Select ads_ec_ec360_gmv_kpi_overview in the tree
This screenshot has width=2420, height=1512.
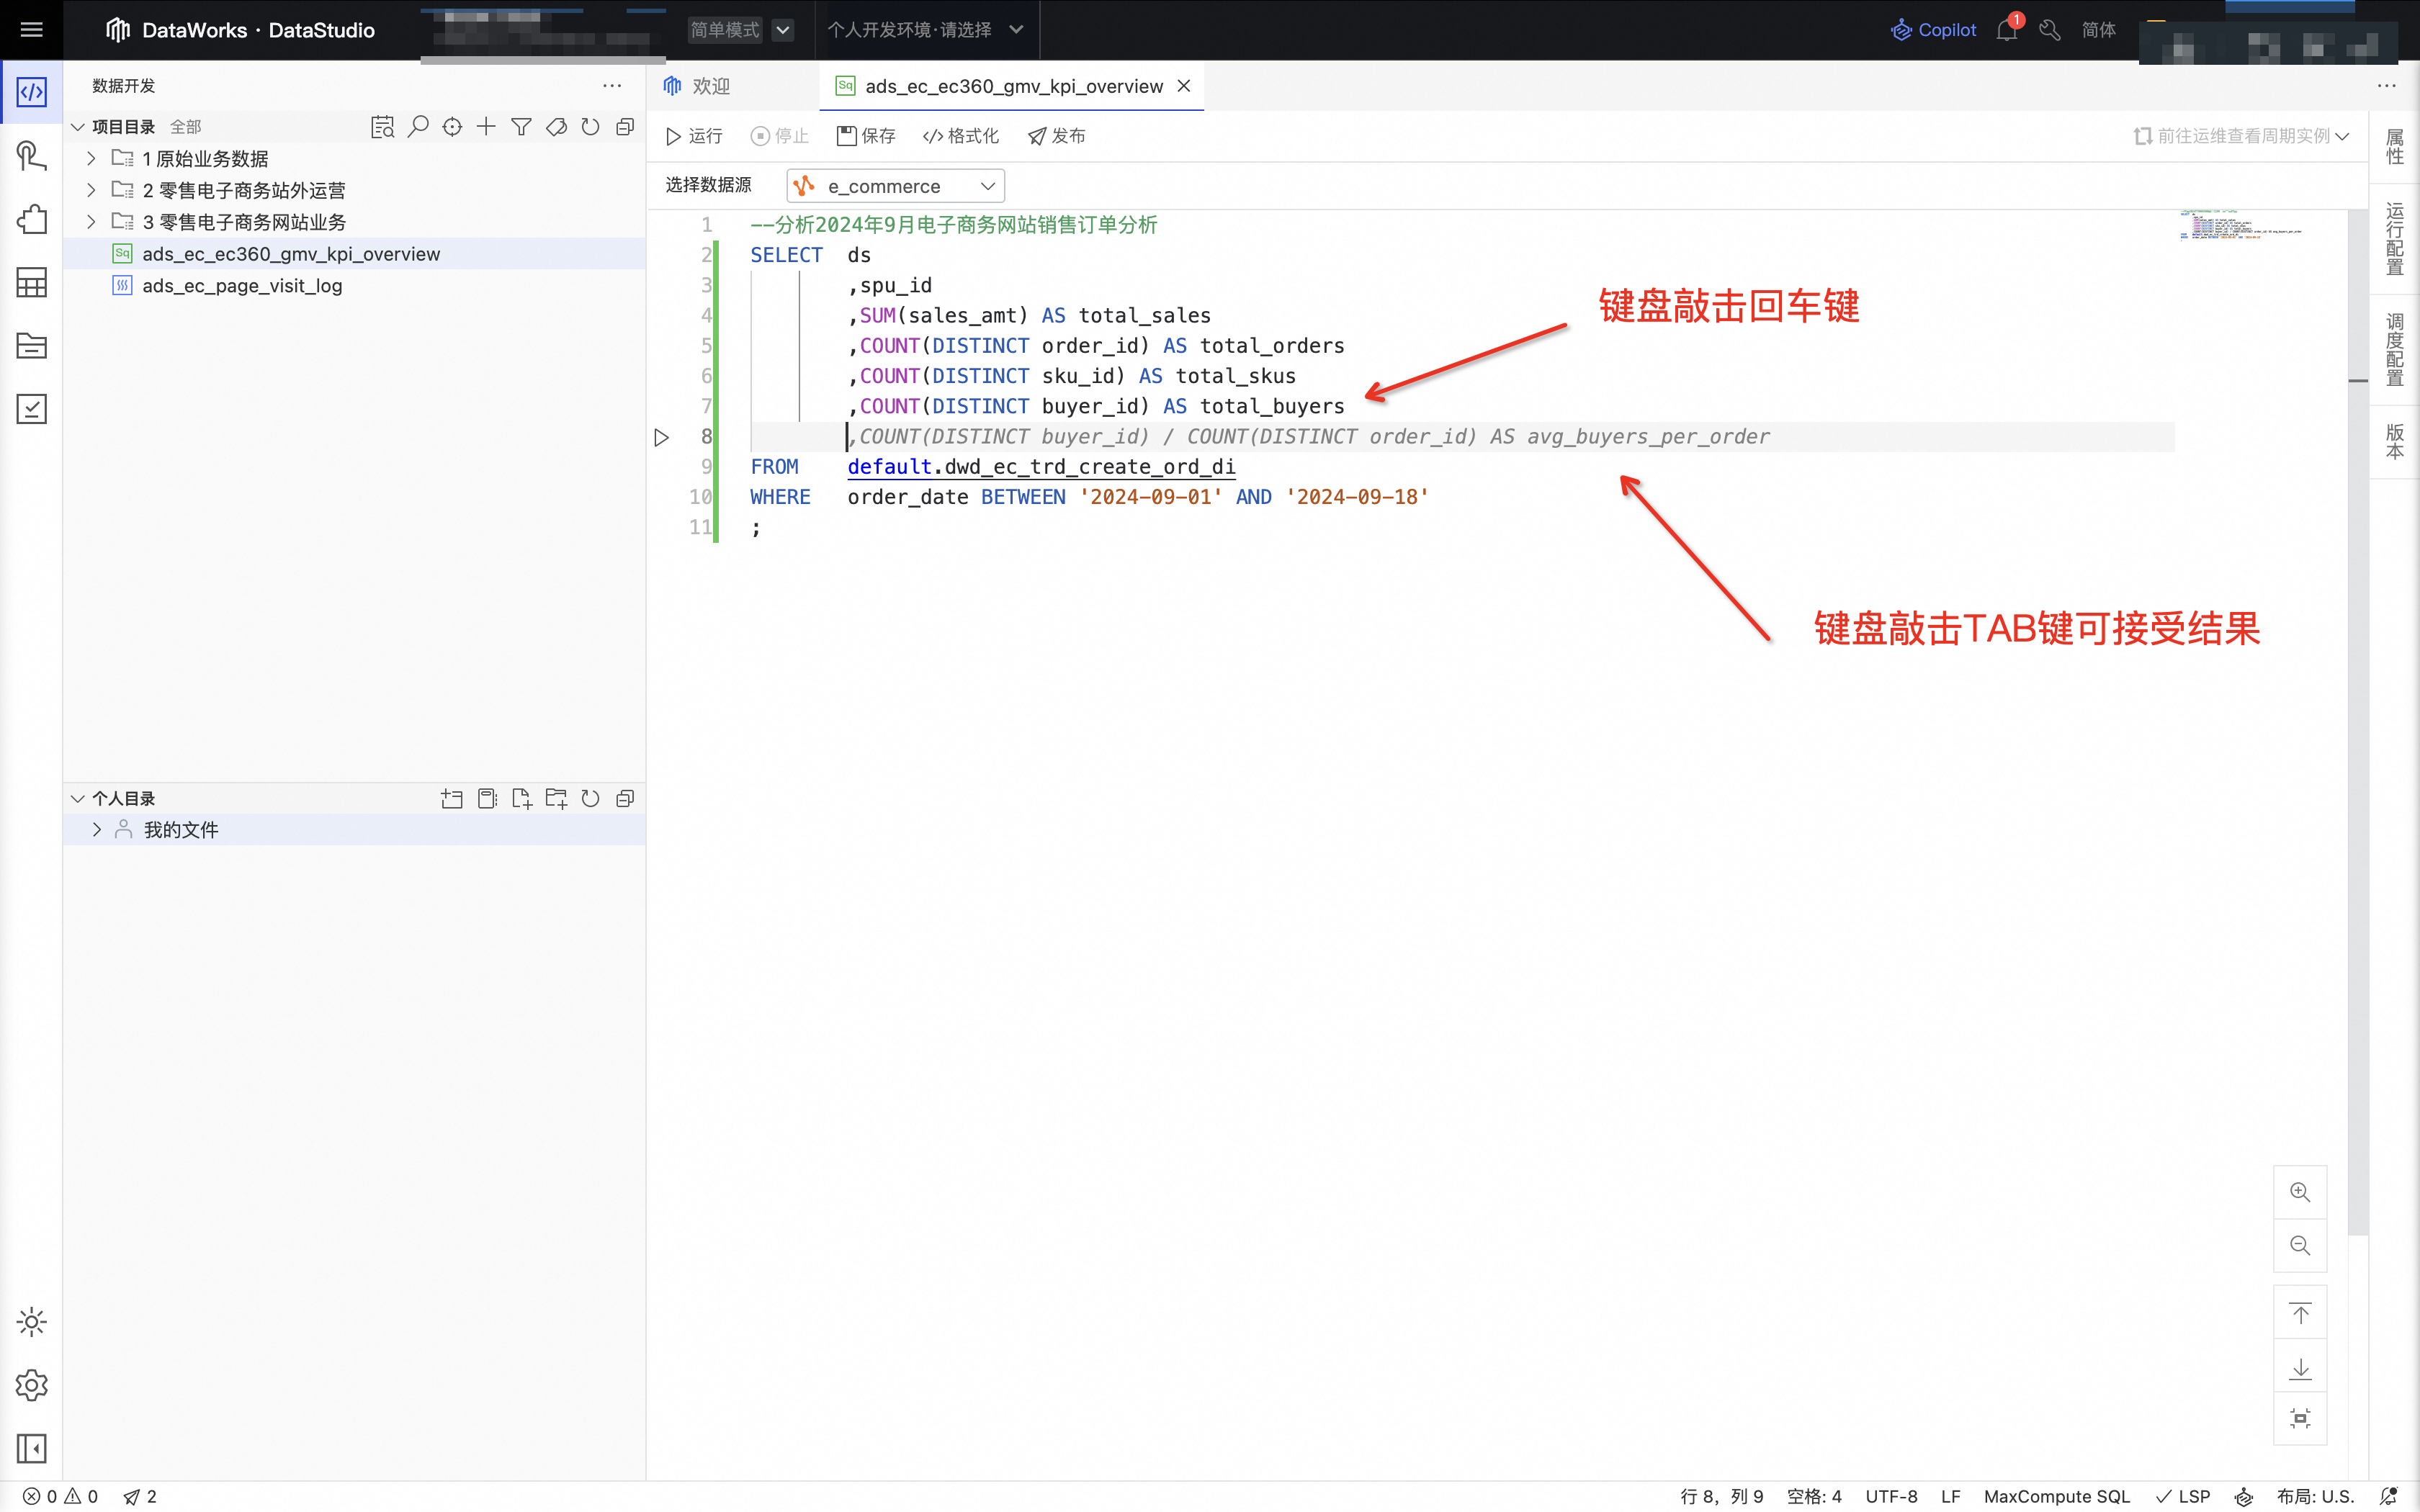tap(291, 253)
